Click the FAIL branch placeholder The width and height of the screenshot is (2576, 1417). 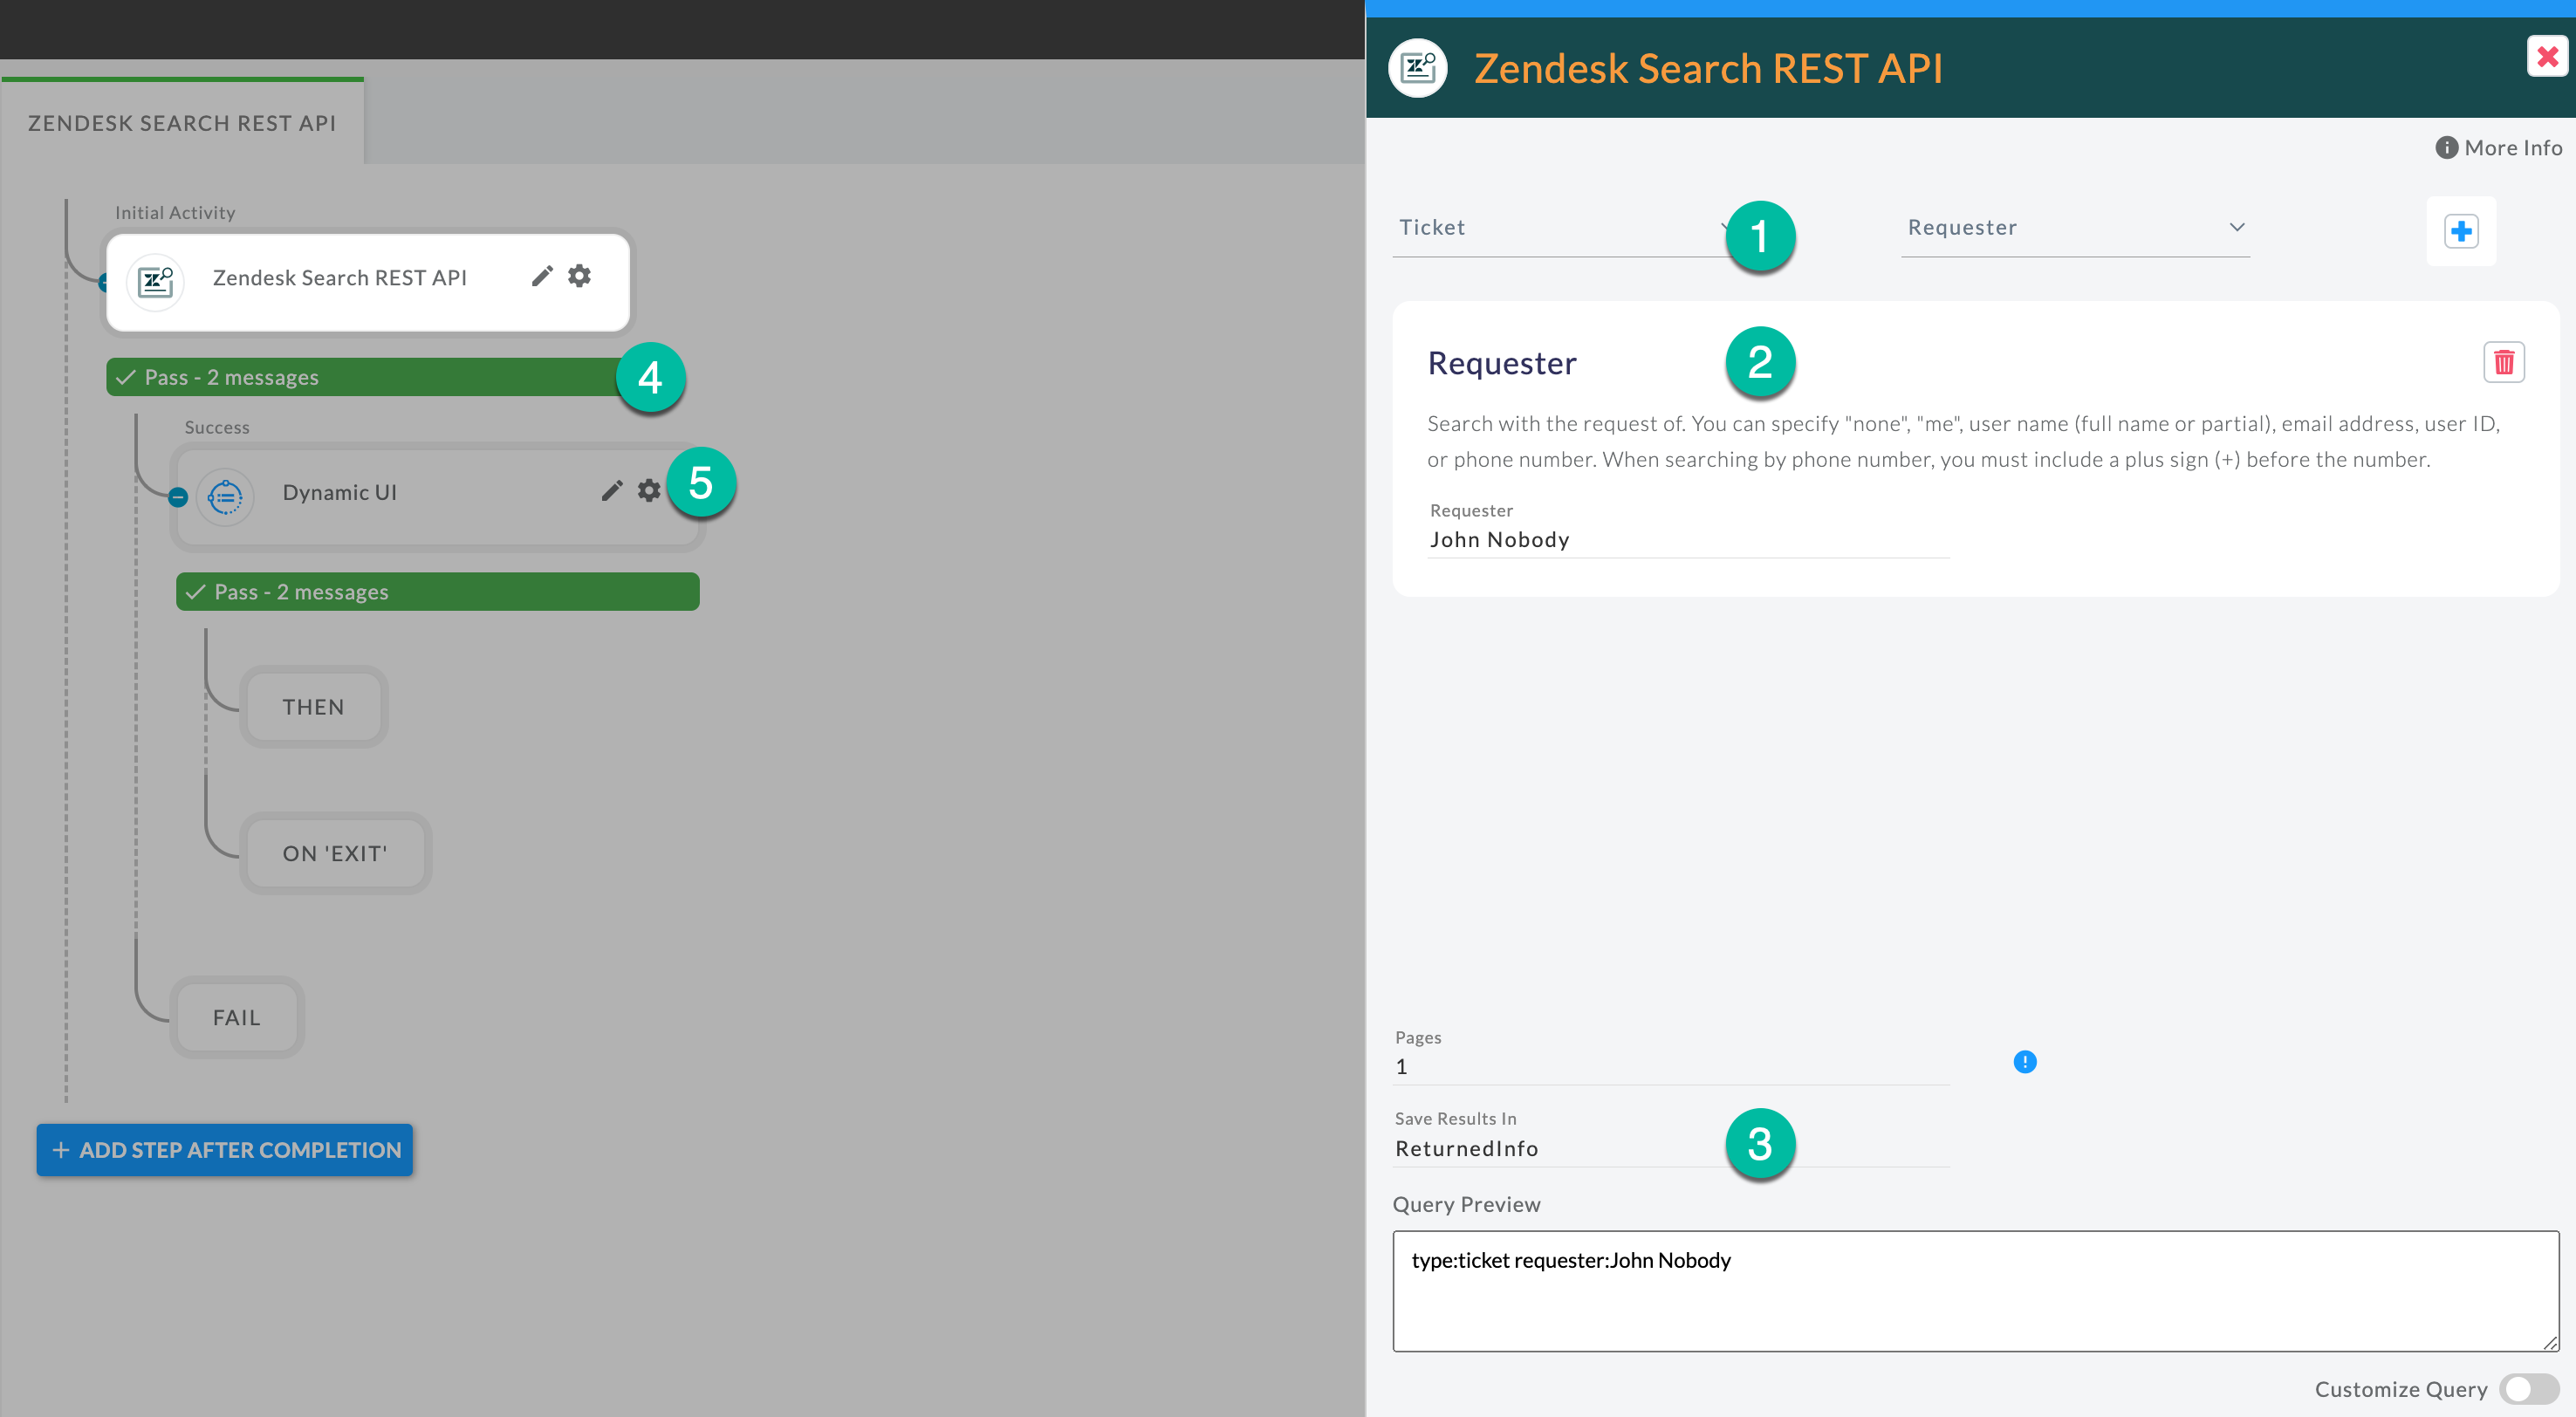[x=237, y=1017]
